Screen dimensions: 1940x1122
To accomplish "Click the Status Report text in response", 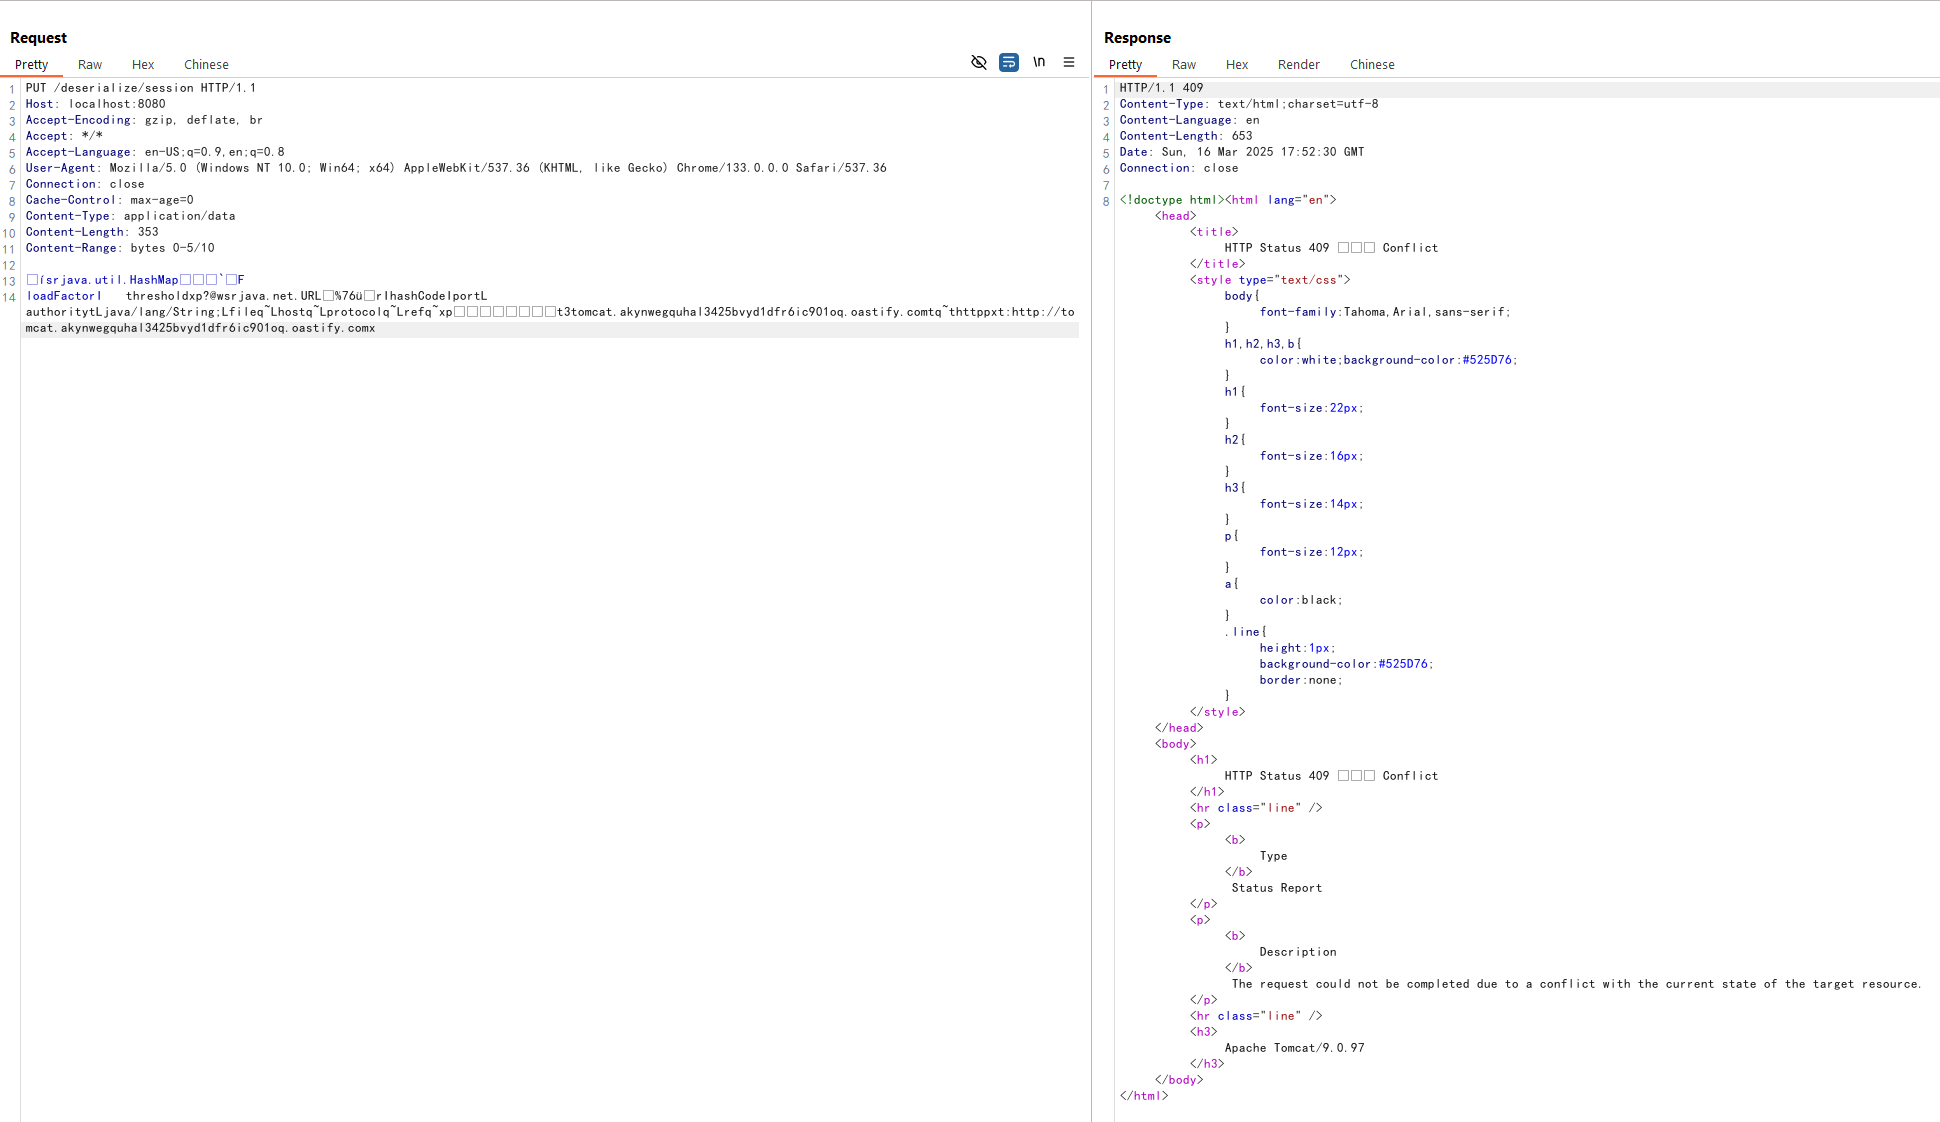I will 1277,888.
